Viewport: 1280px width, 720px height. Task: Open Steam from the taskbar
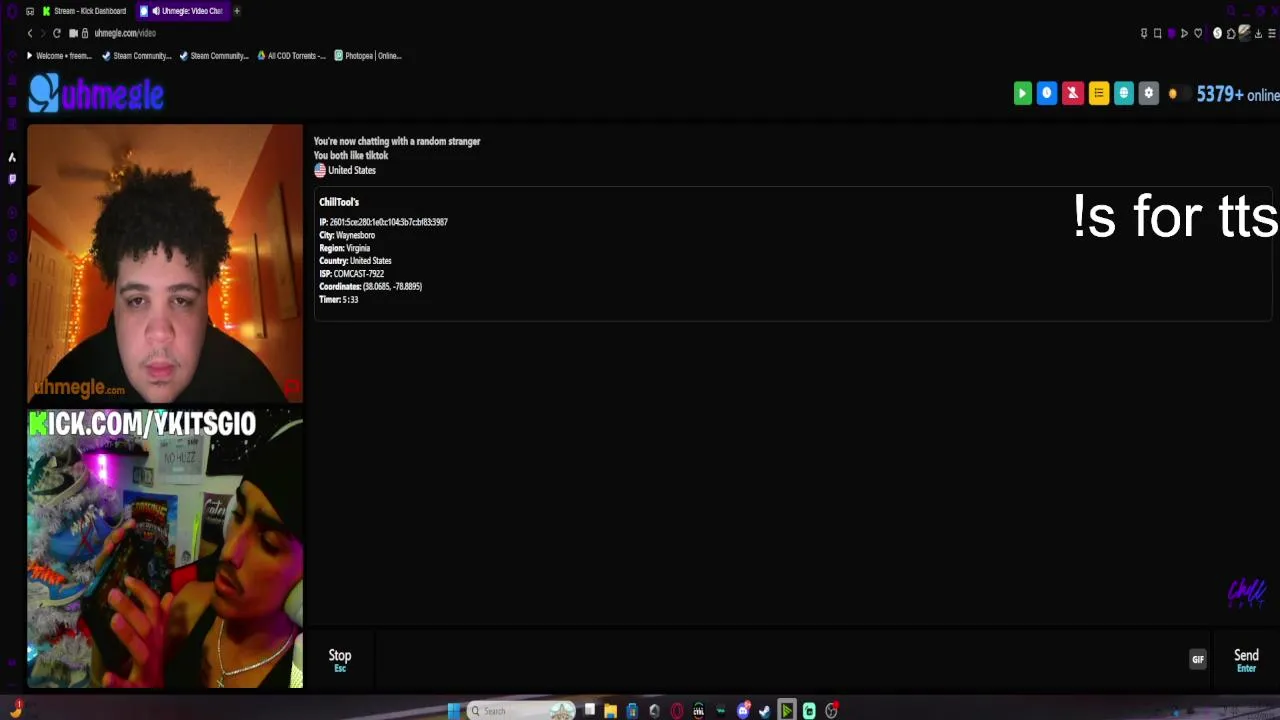click(765, 711)
